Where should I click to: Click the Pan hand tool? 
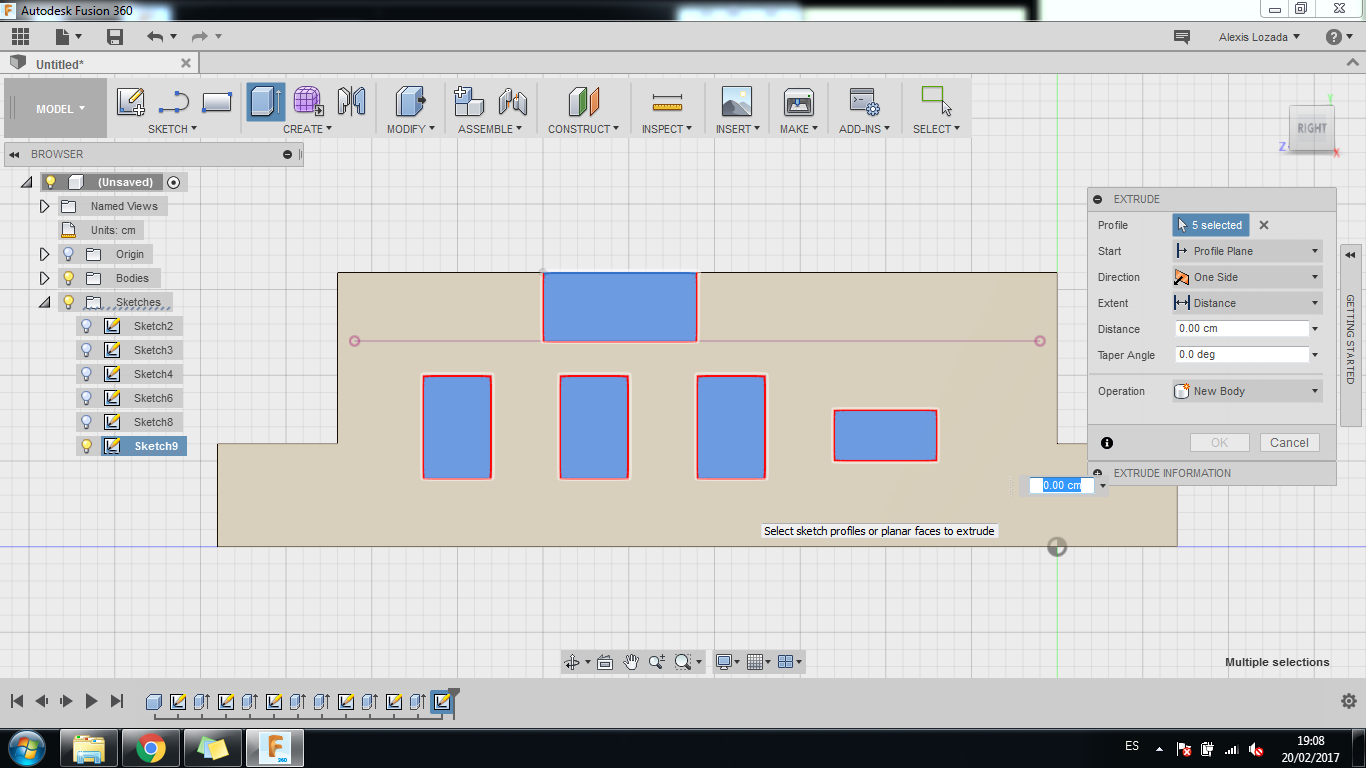click(x=631, y=662)
